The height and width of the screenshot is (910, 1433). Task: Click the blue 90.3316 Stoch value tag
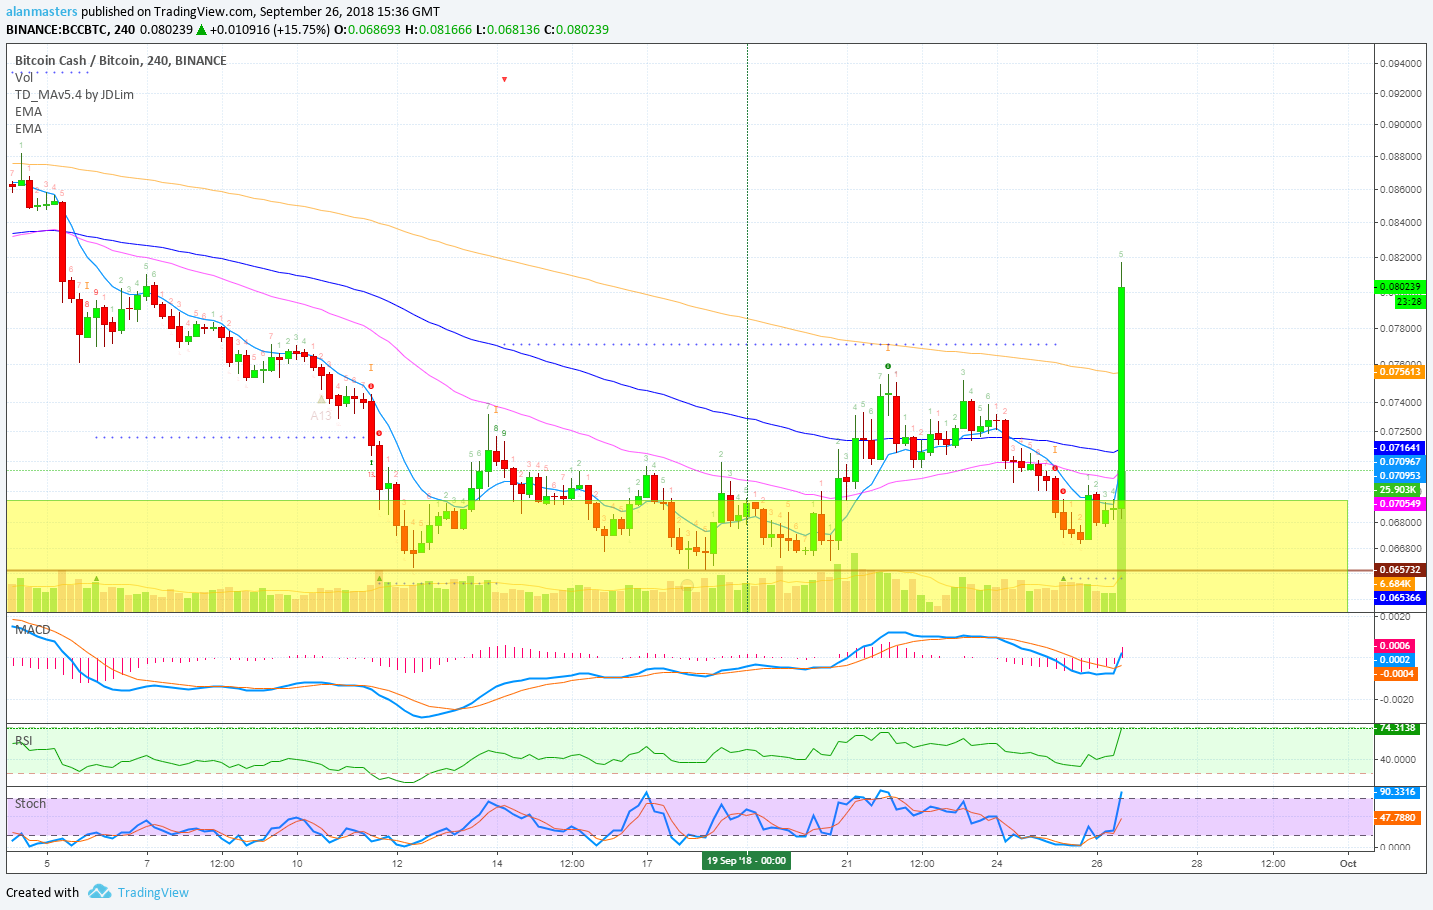(1397, 791)
